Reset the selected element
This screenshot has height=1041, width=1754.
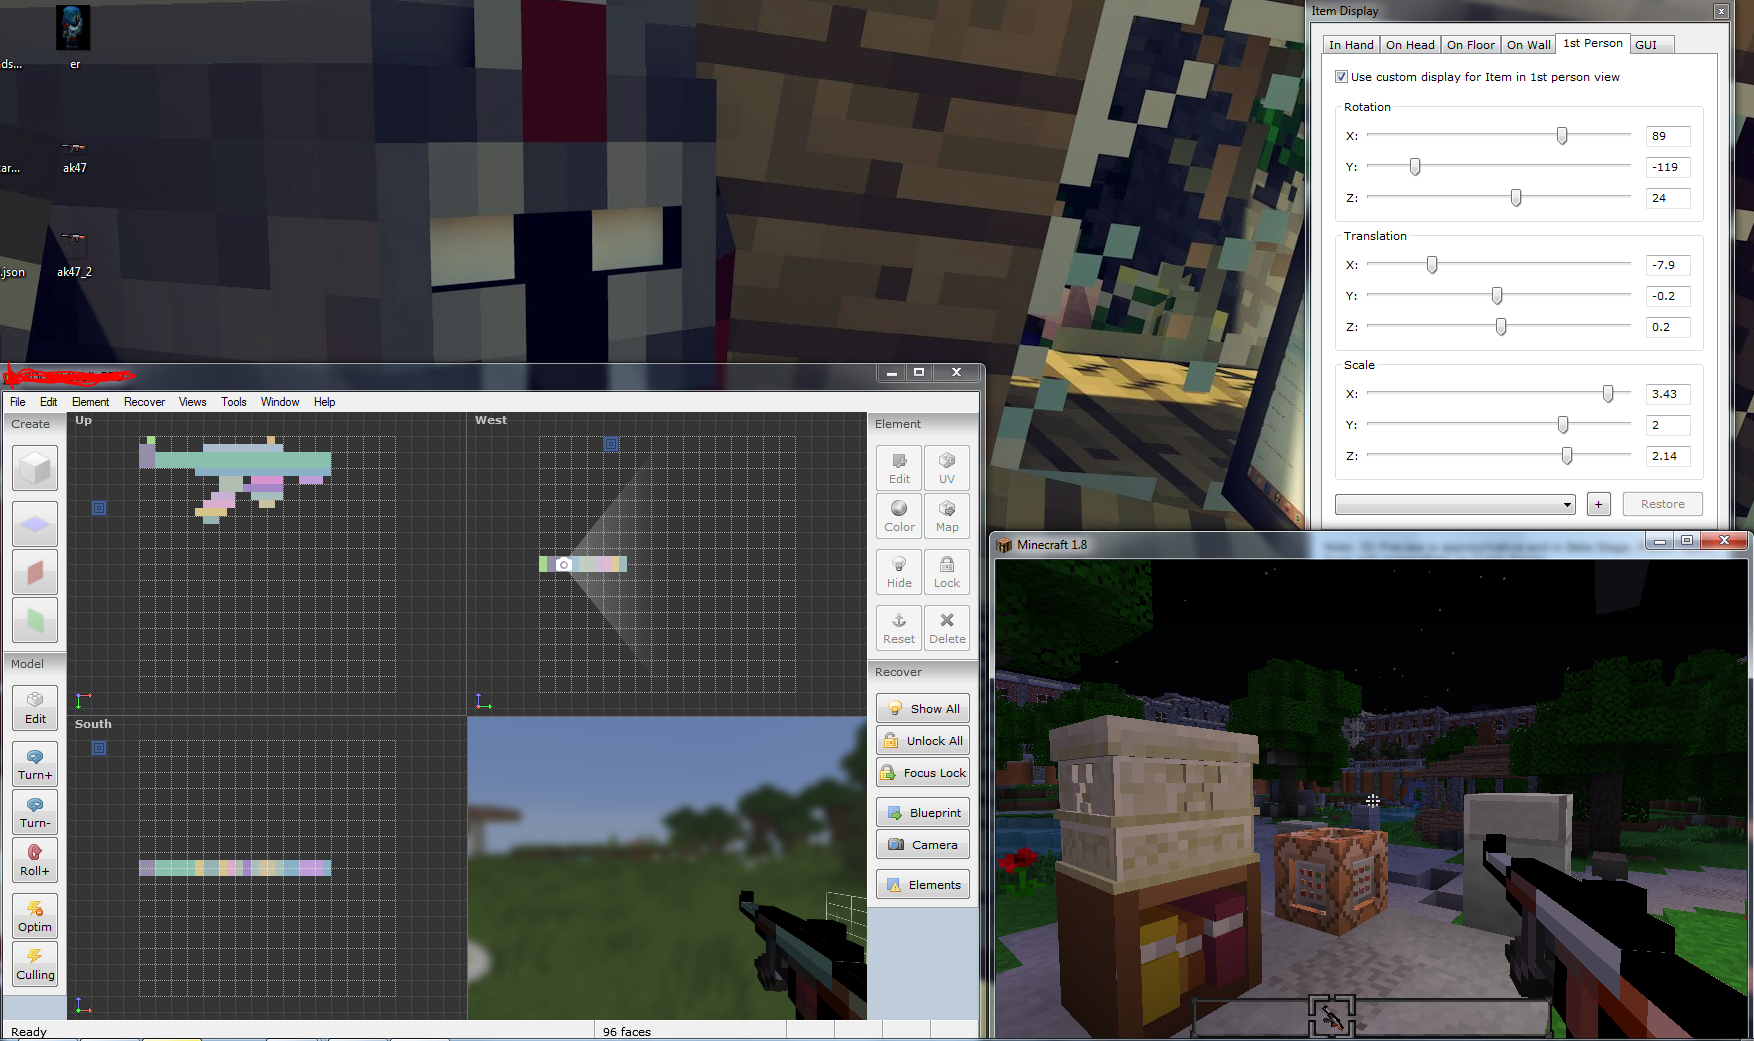pos(899,628)
